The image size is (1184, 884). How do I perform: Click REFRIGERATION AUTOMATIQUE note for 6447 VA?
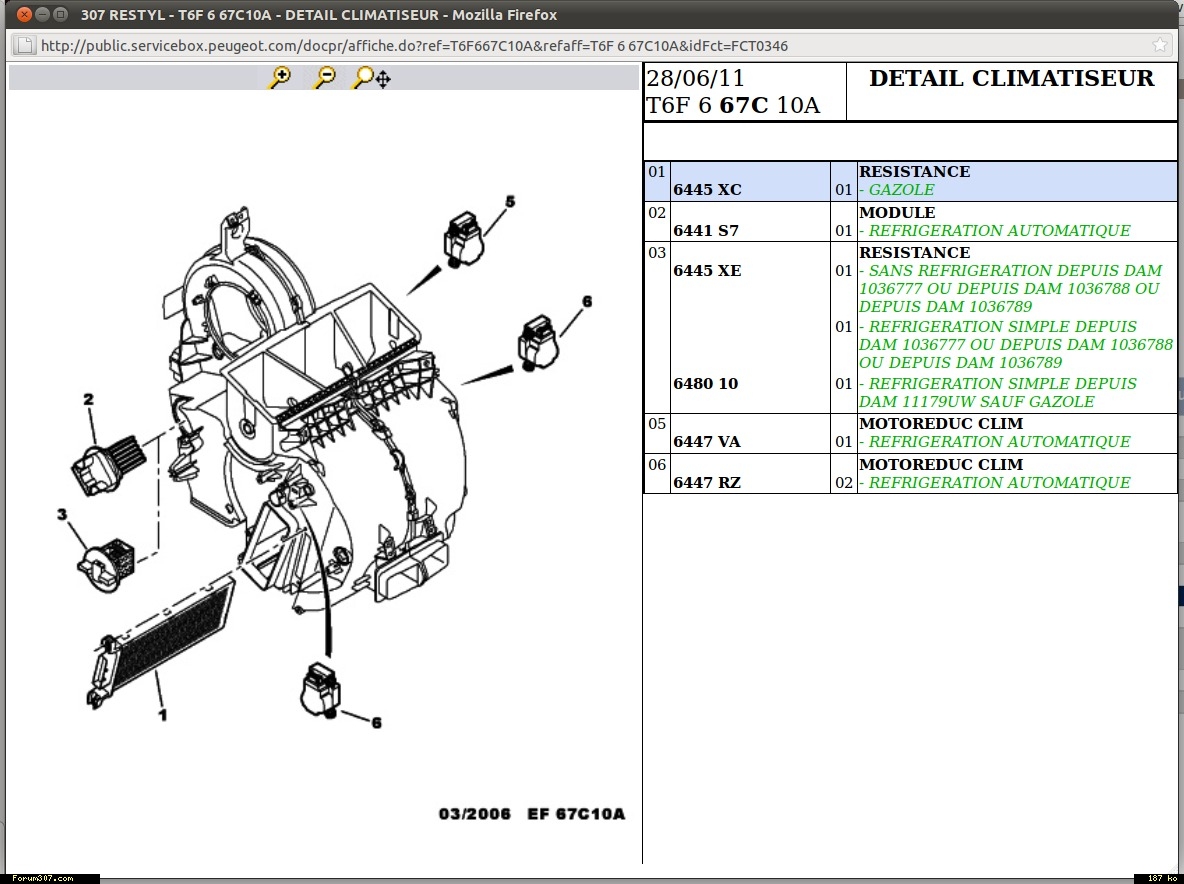(995, 442)
